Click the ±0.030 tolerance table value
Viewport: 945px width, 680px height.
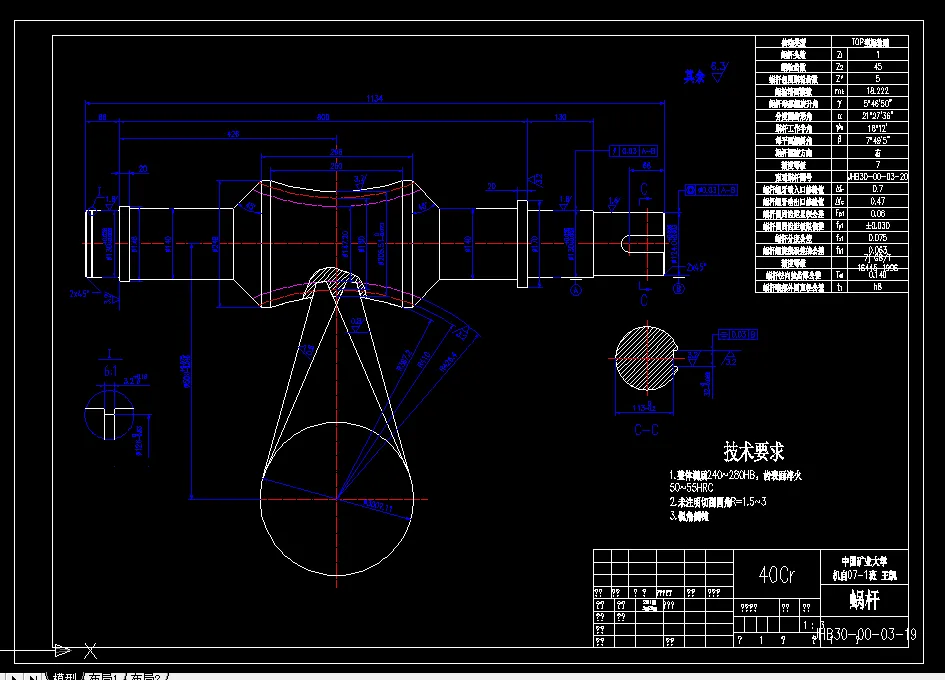(x=878, y=225)
